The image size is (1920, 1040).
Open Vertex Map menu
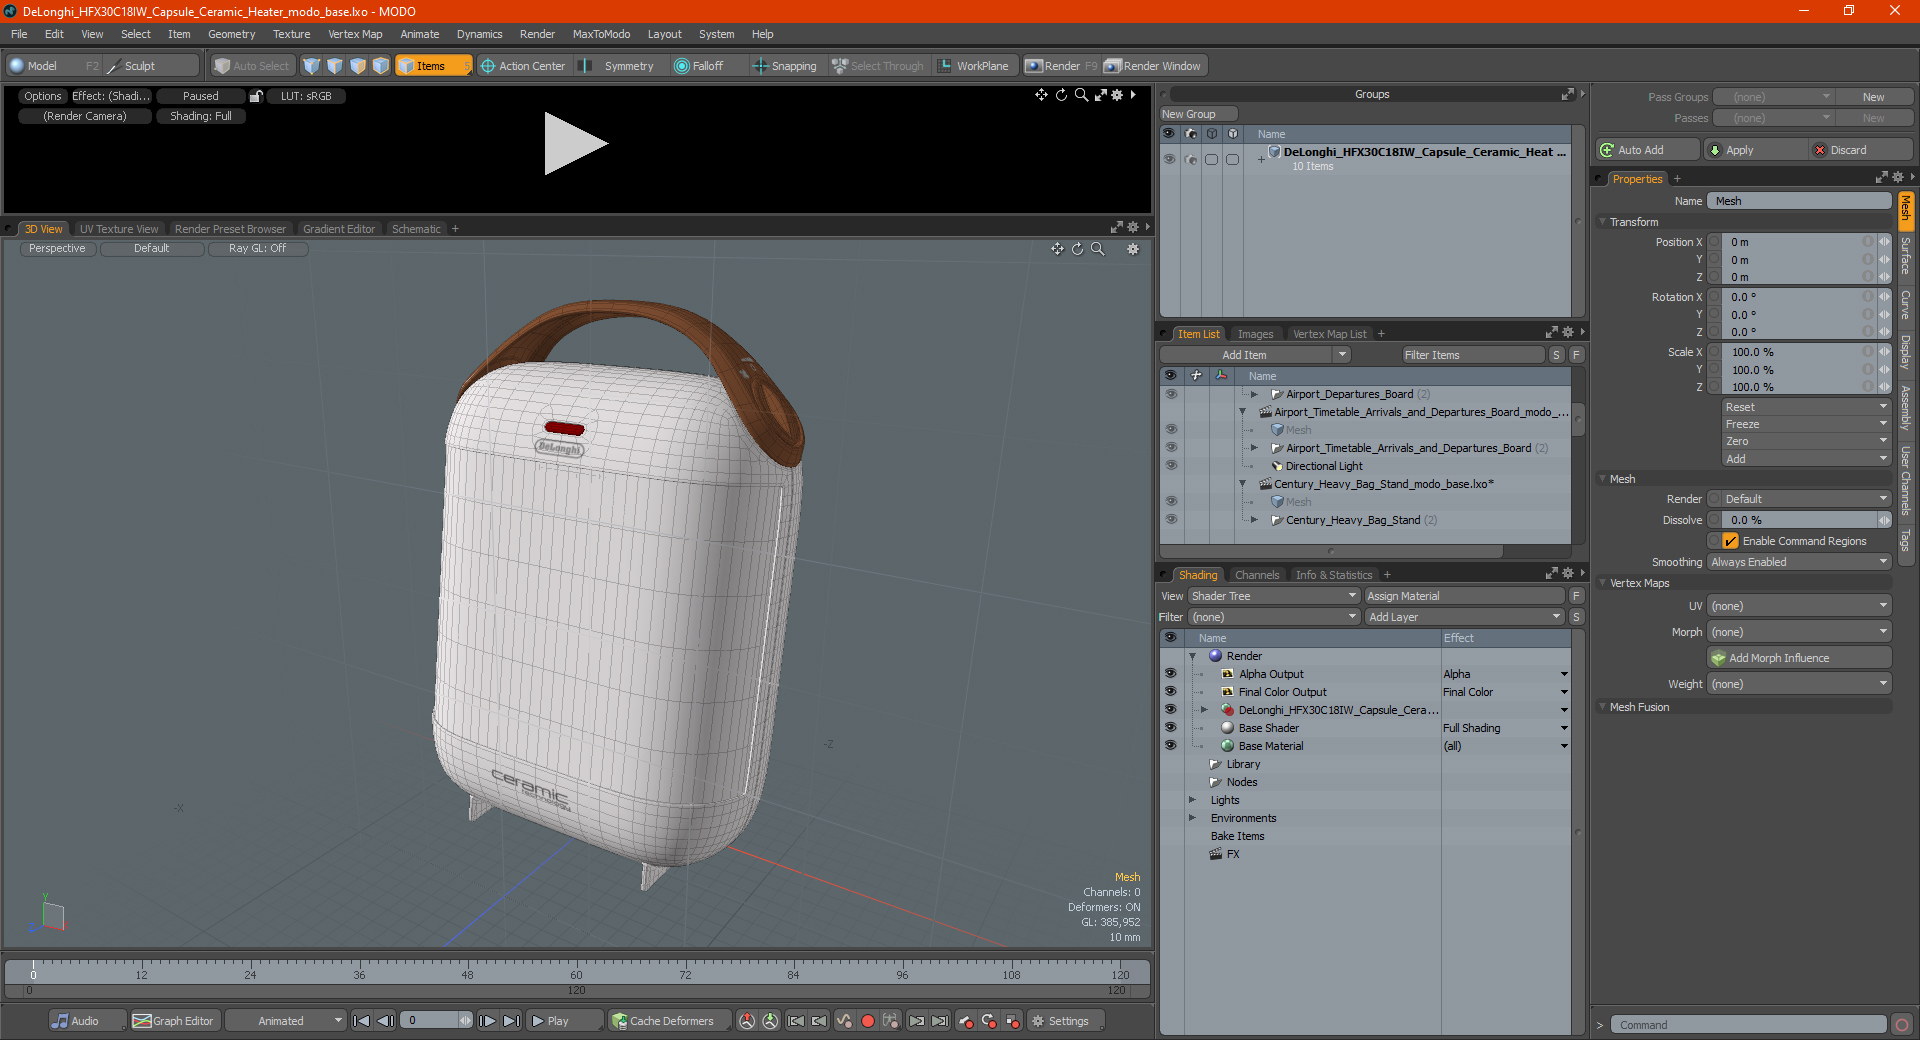pos(355,34)
